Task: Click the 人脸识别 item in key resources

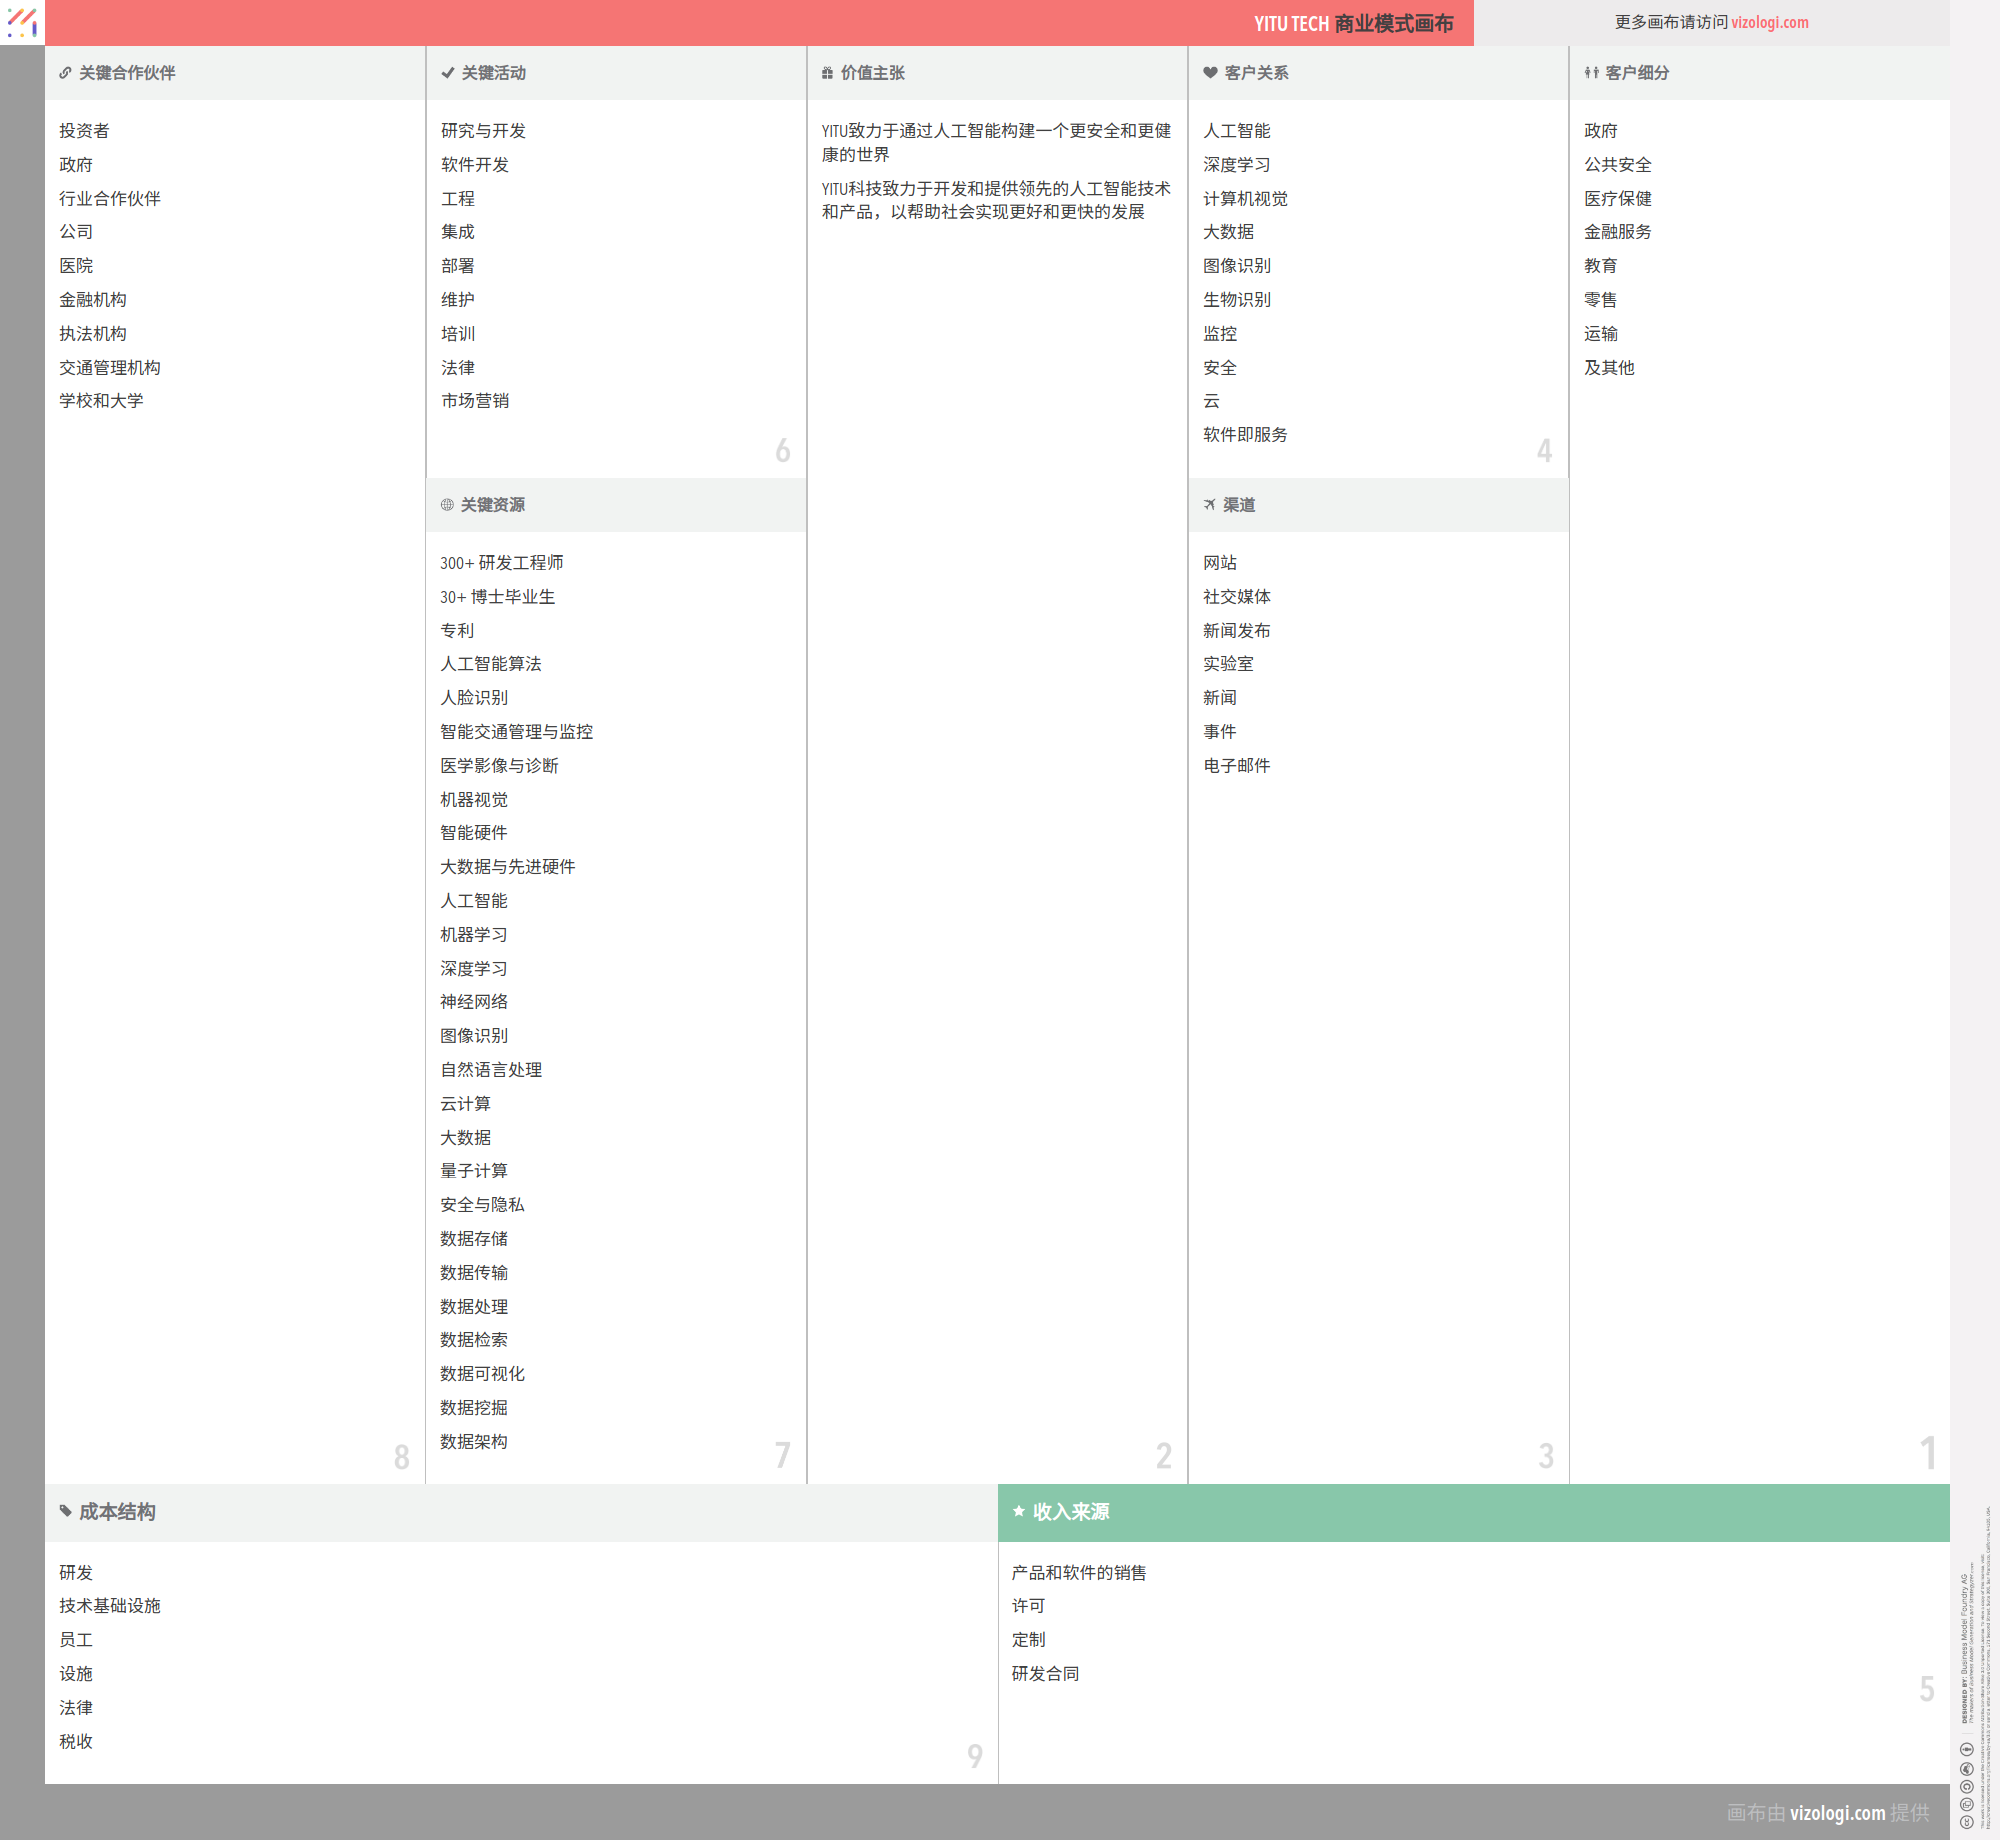Action: click(474, 698)
